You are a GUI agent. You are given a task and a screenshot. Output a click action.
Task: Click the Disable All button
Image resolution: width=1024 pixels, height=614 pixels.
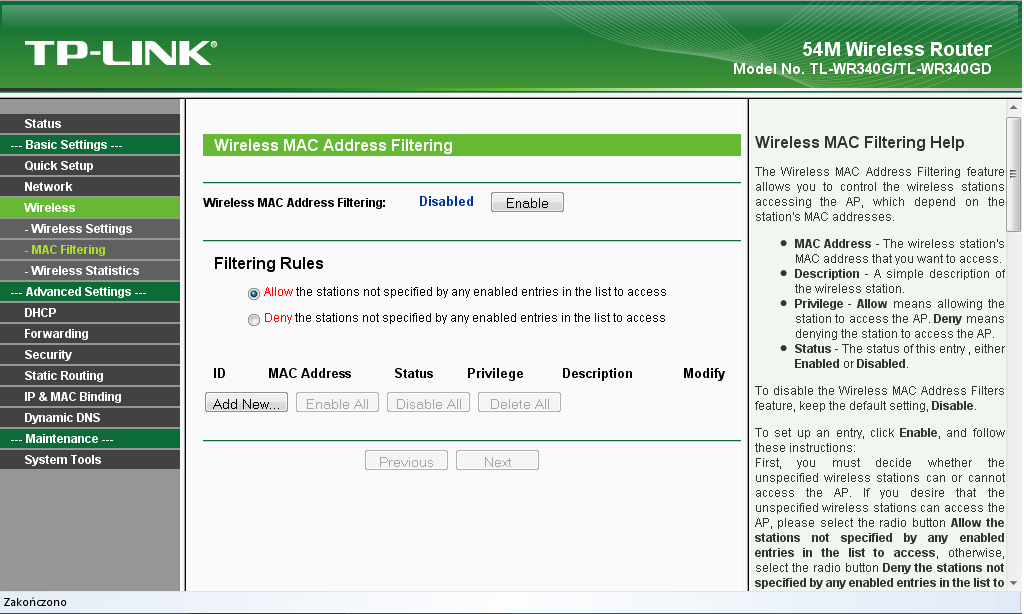[x=428, y=403]
